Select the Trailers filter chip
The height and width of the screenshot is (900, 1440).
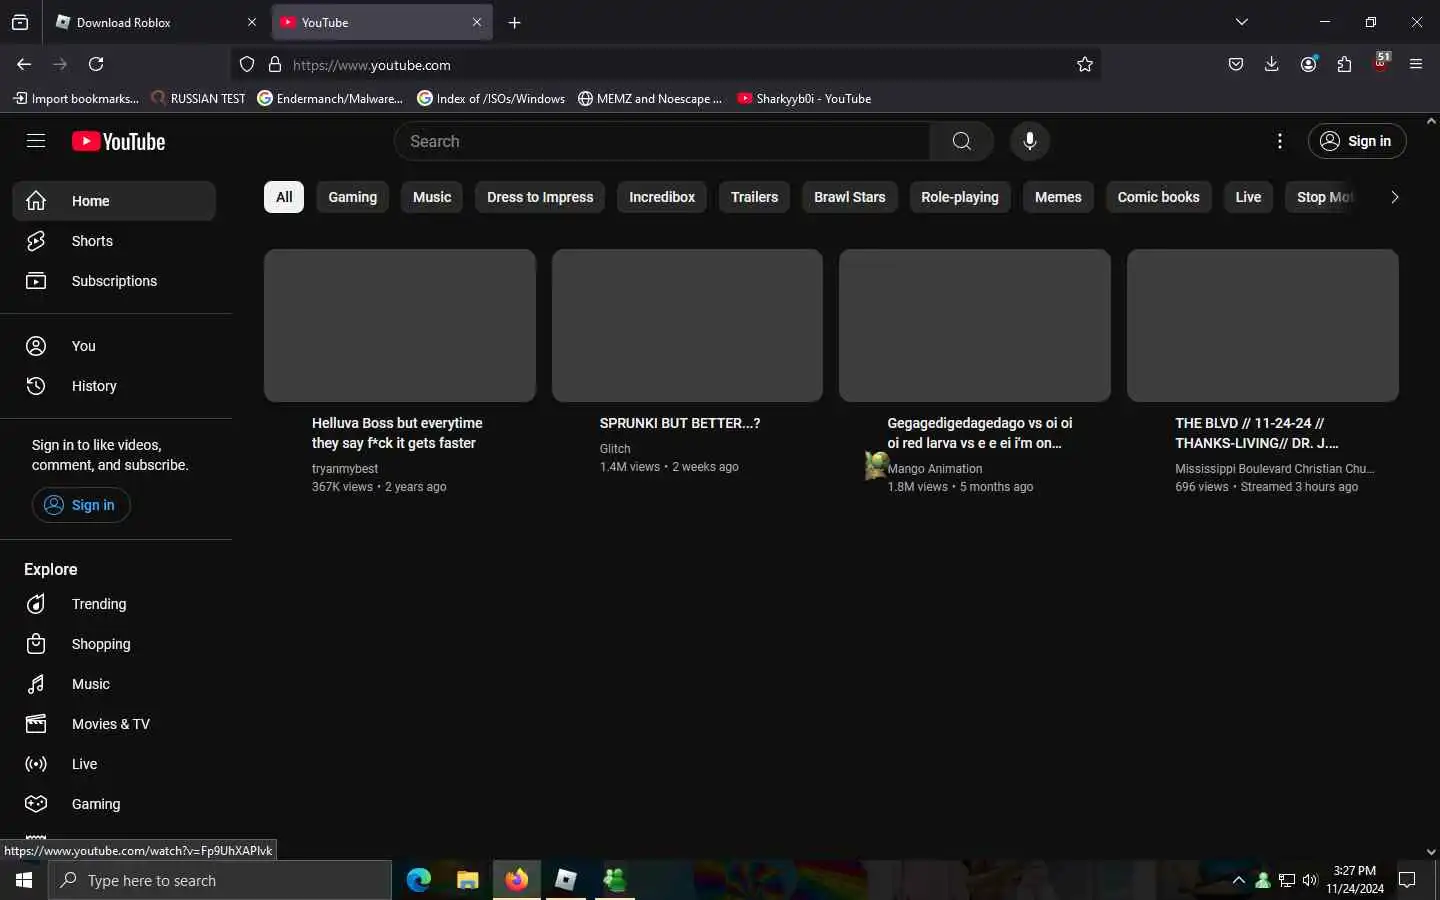754,197
